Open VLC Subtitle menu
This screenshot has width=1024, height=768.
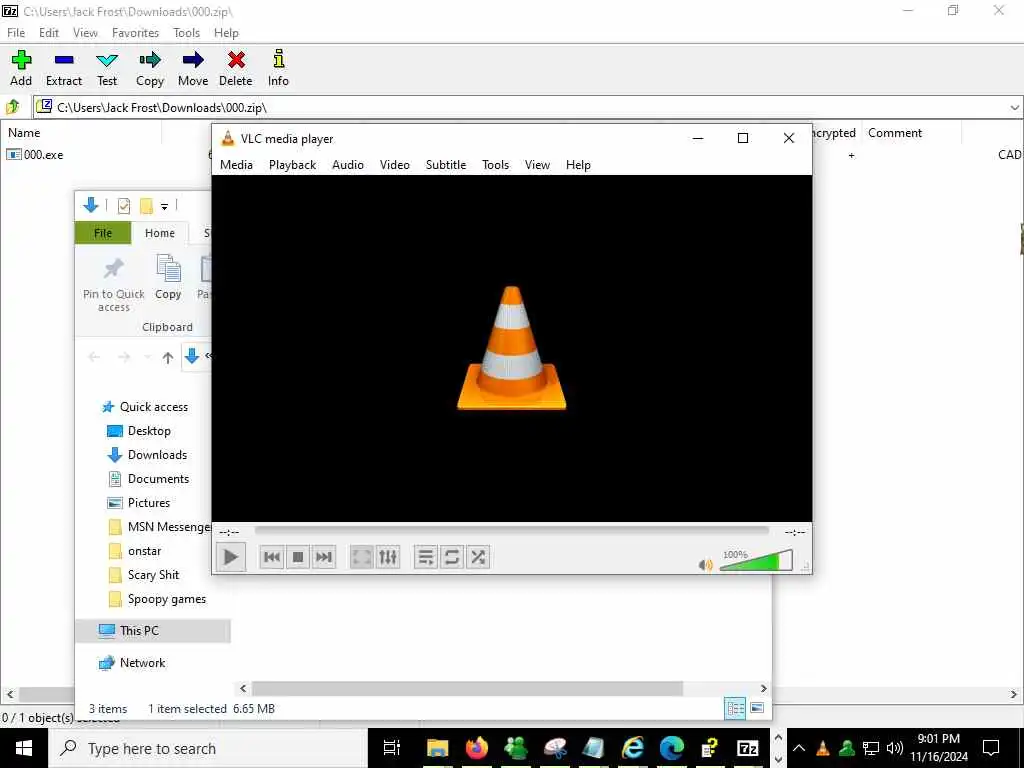coord(446,165)
